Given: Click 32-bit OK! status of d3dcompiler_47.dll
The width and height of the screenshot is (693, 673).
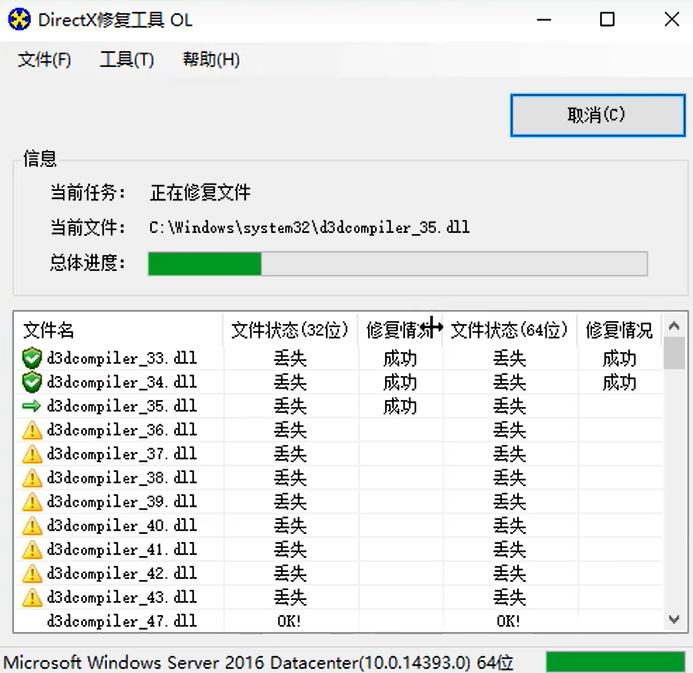Looking at the screenshot, I should [x=289, y=621].
